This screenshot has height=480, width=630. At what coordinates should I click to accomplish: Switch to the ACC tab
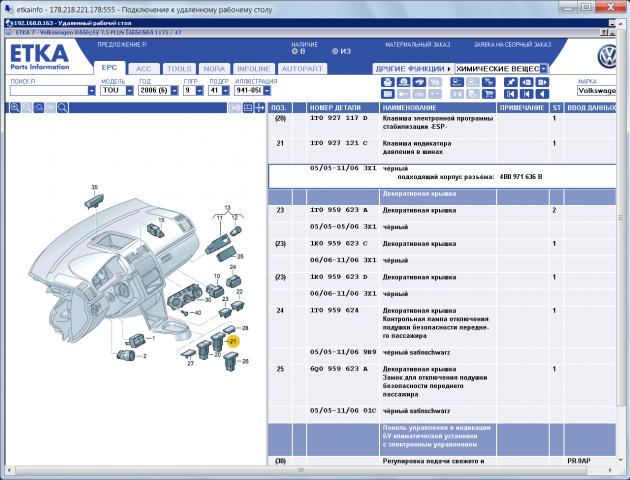click(x=144, y=69)
